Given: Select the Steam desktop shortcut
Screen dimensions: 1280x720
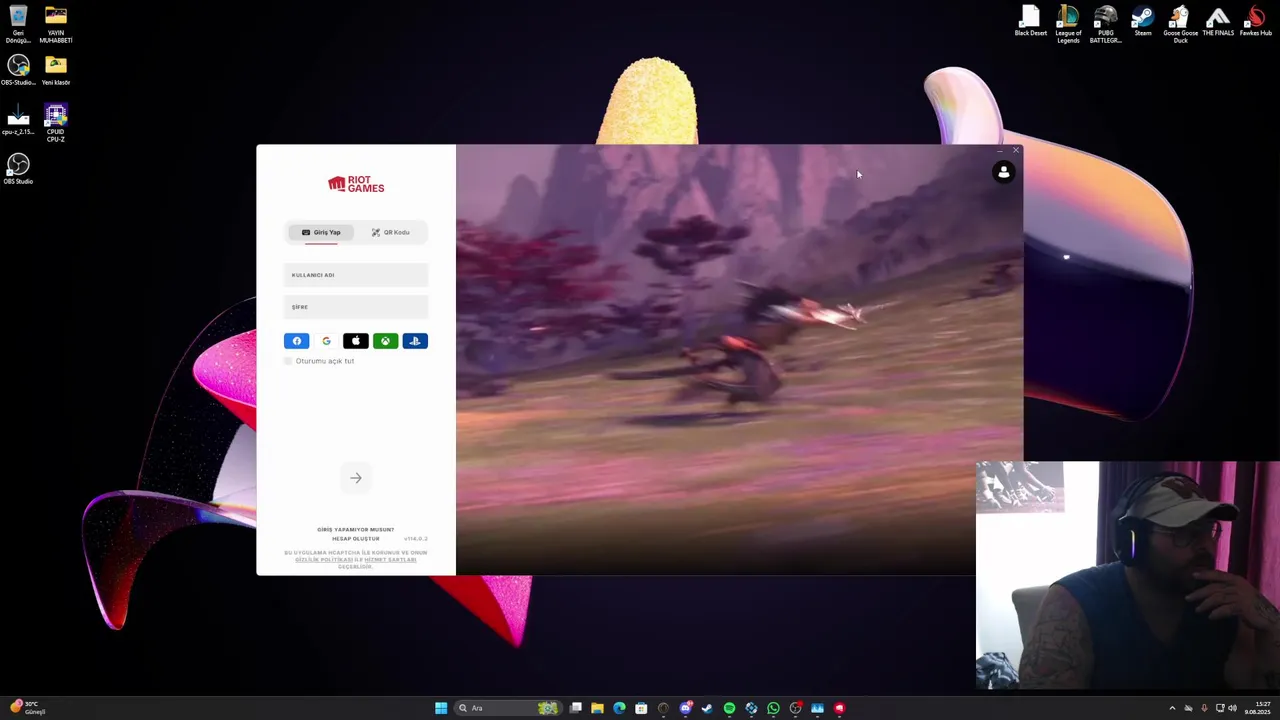Looking at the screenshot, I should click(1143, 23).
